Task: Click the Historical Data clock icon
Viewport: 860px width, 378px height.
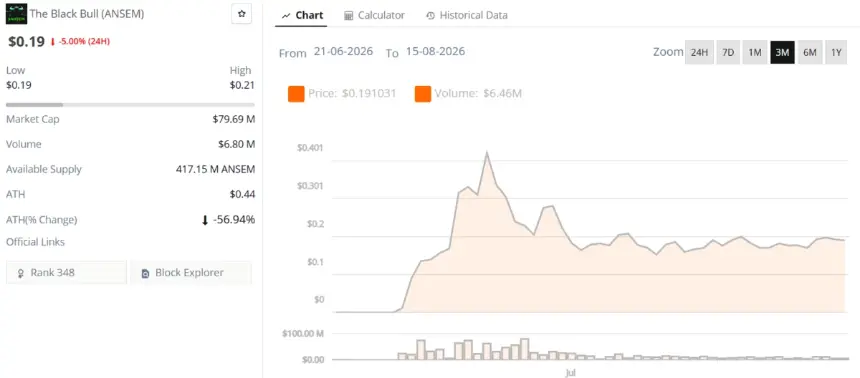Action: [x=431, y=16]
